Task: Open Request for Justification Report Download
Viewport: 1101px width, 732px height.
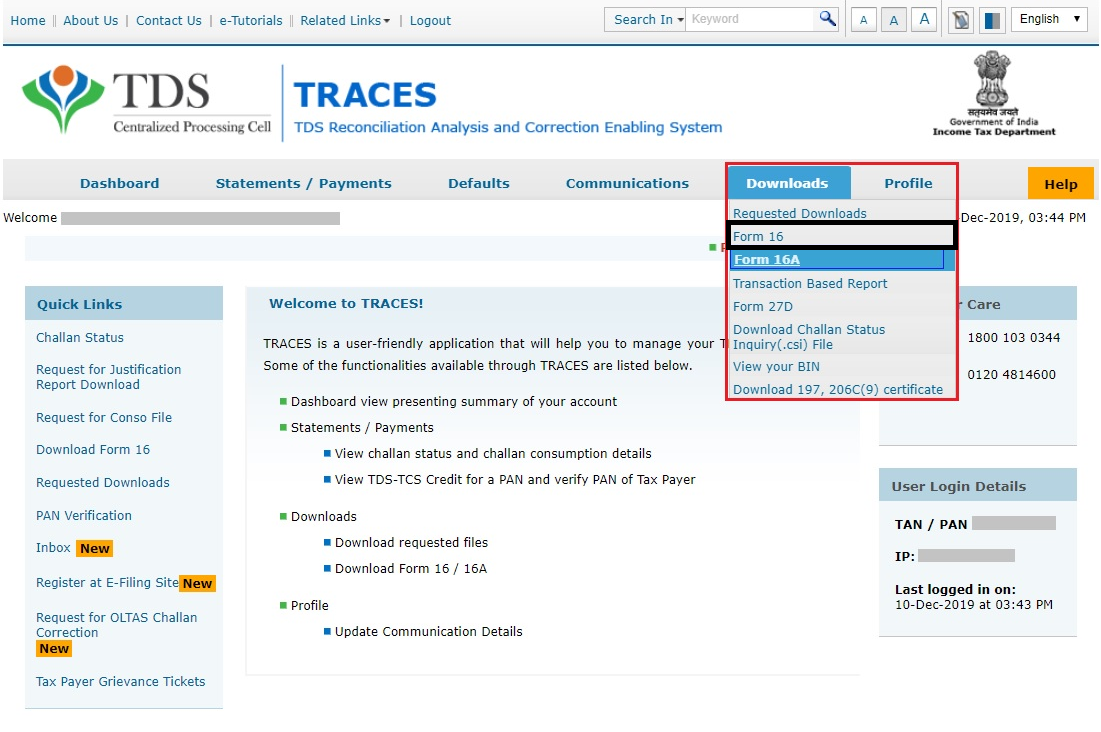Action: point(108,377)
